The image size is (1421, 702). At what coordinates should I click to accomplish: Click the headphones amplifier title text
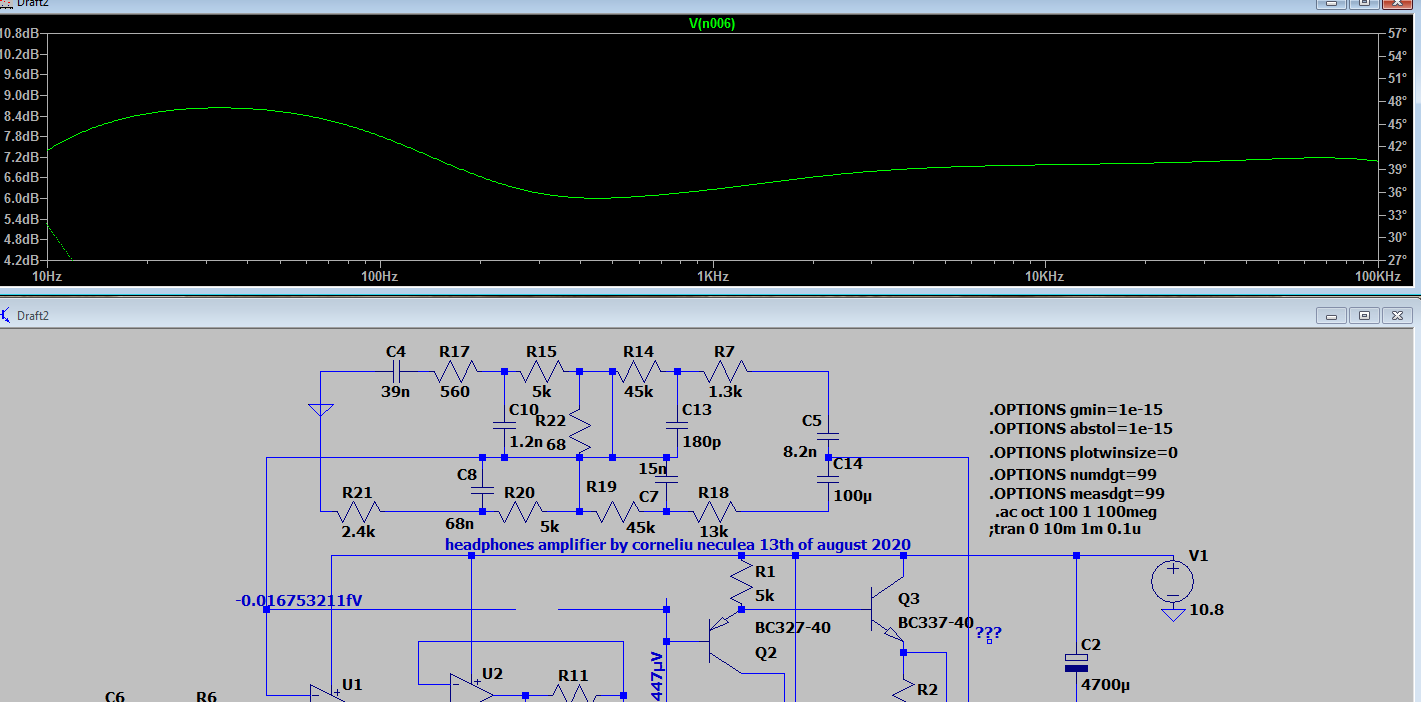tap(678, 545)
